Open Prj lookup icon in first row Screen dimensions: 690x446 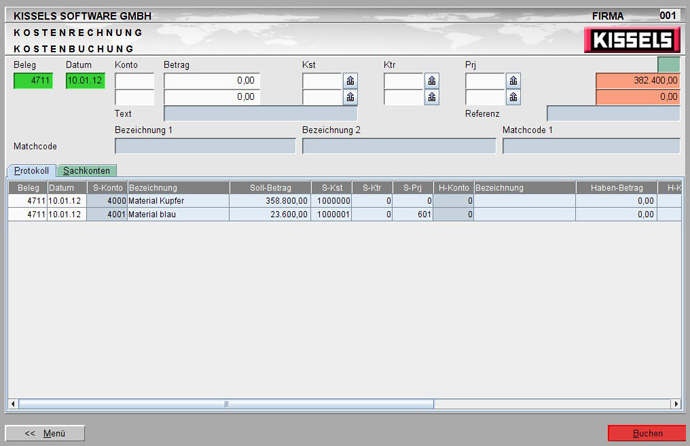click(x=513, y=80)
